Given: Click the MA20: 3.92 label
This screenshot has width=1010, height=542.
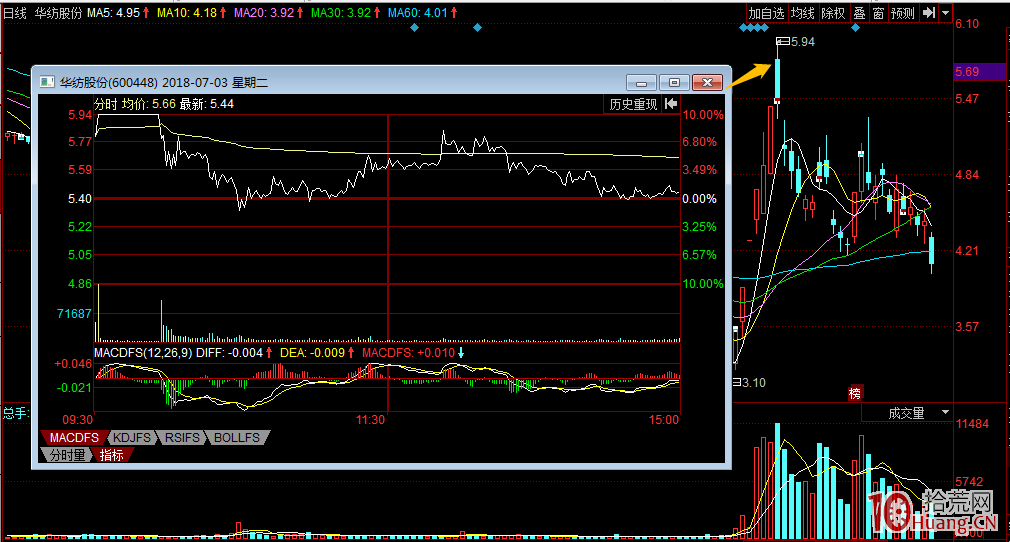Looking at the screenshot, I should pyautogui.click(x=263, y=13).
